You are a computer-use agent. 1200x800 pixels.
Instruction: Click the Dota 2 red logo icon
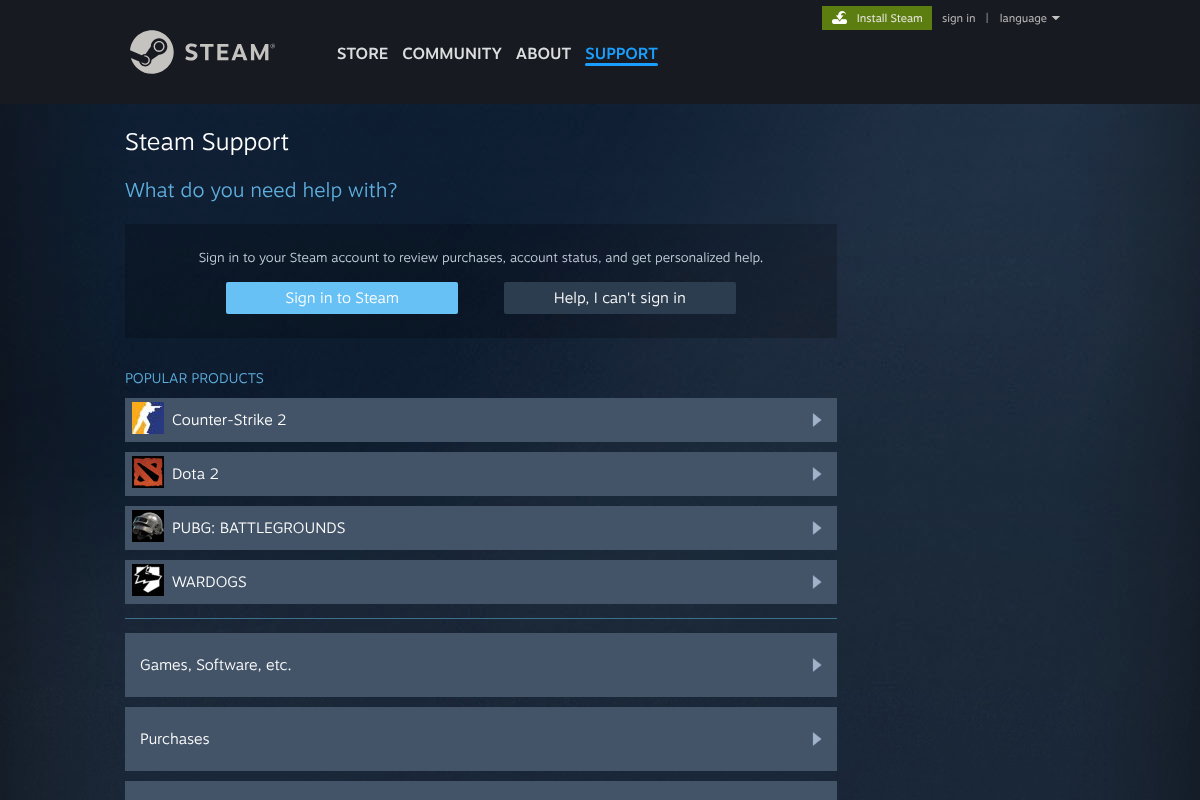point(148,473)
